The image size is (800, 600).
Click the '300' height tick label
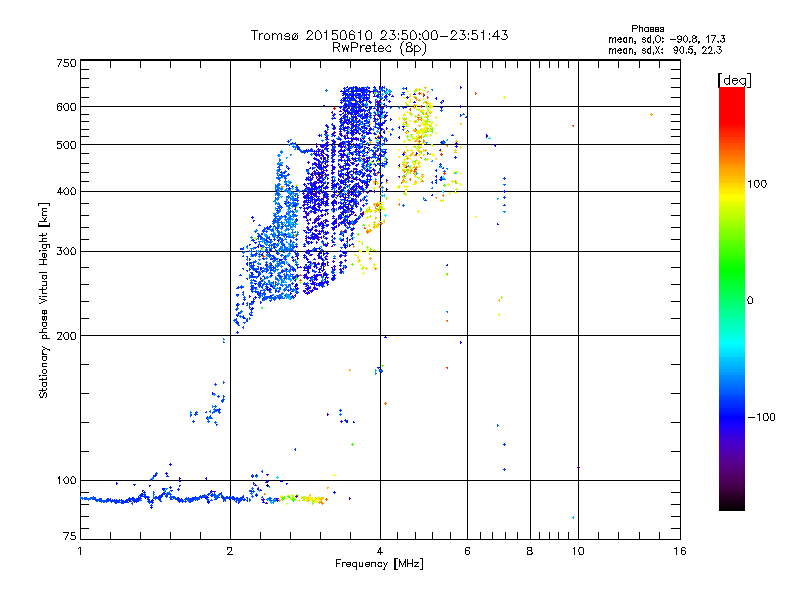pyautogui.click(x=67, y=252)
